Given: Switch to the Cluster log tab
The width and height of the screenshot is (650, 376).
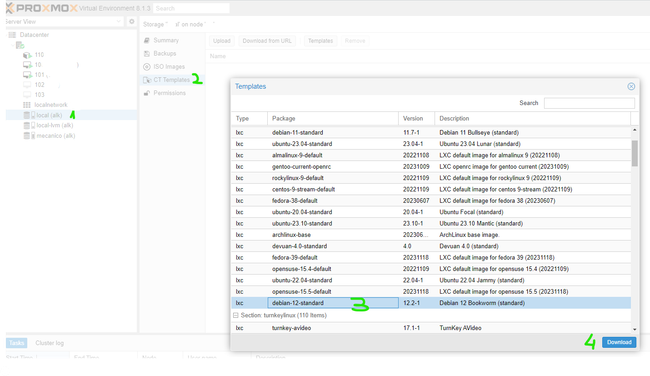Looking at the screenshot, I should [x=49, y=343].
